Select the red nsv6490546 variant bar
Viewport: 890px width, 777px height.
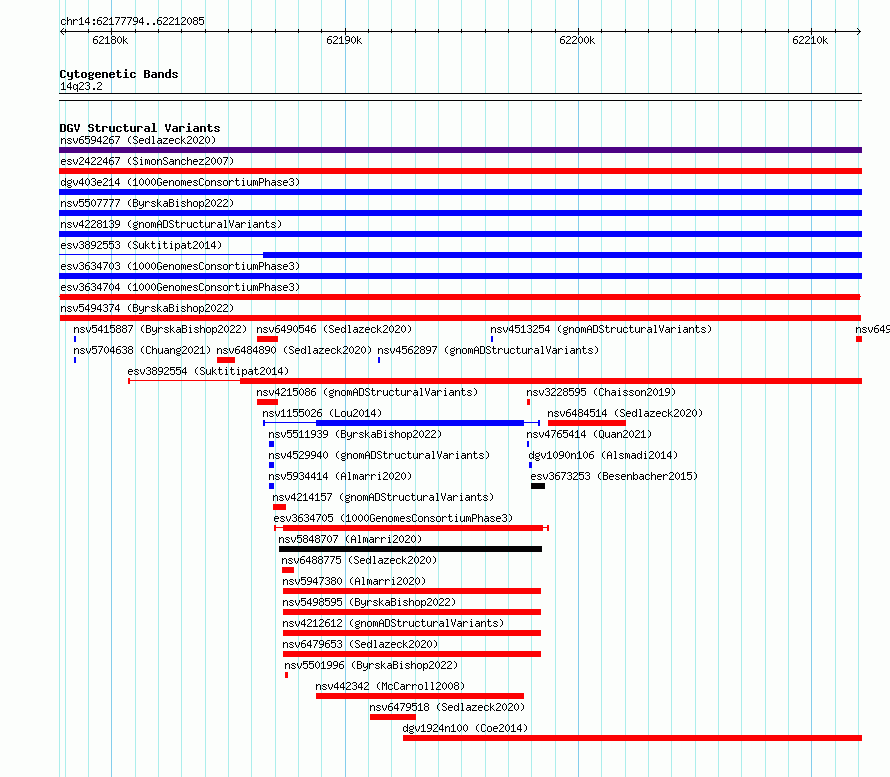click(x=267, y=339)
